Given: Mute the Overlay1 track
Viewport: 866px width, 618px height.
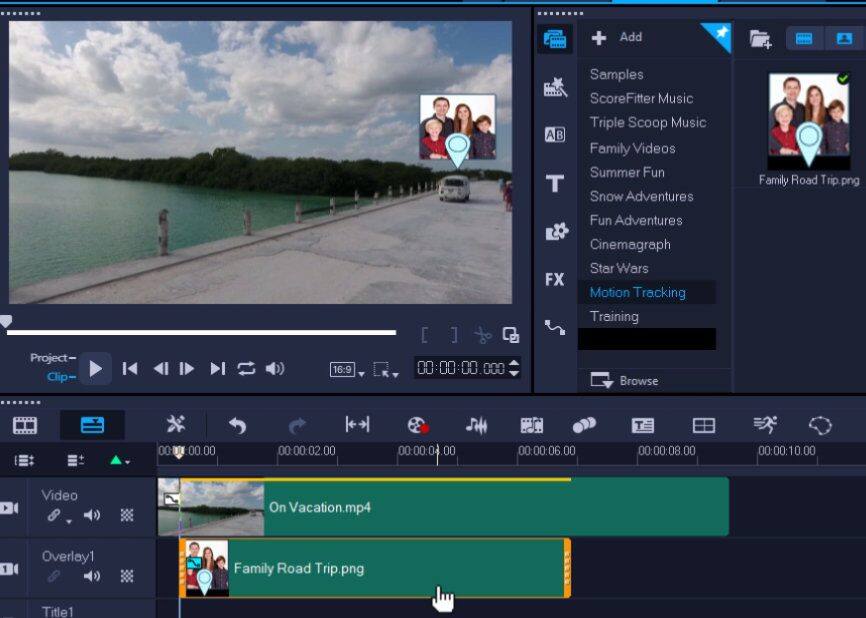Looking at the screenshot, I should [91, 576].
